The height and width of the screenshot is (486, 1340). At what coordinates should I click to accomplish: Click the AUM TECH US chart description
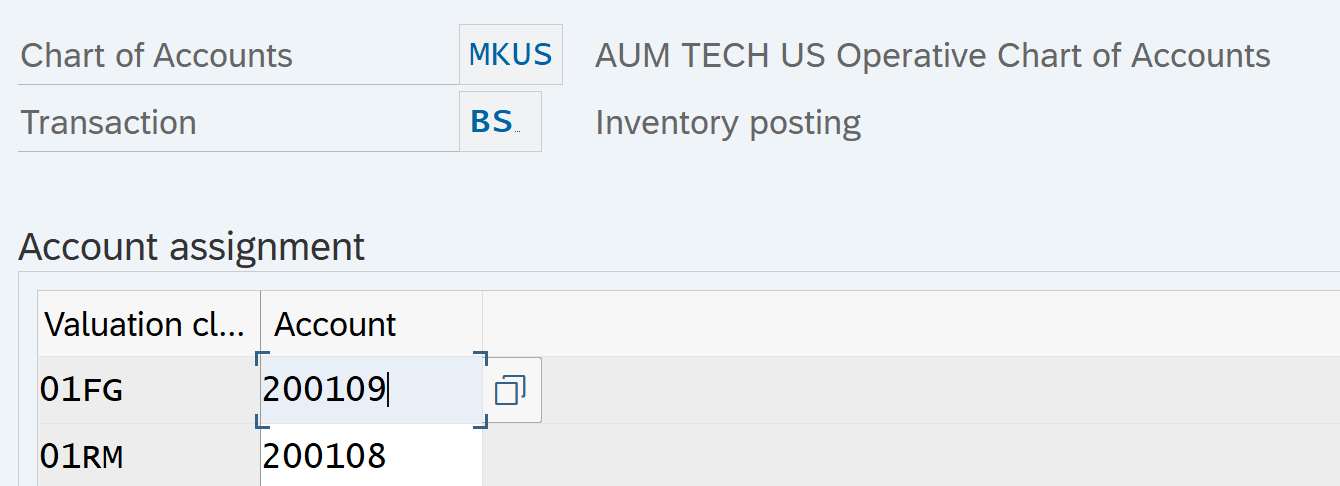point(932,56)
